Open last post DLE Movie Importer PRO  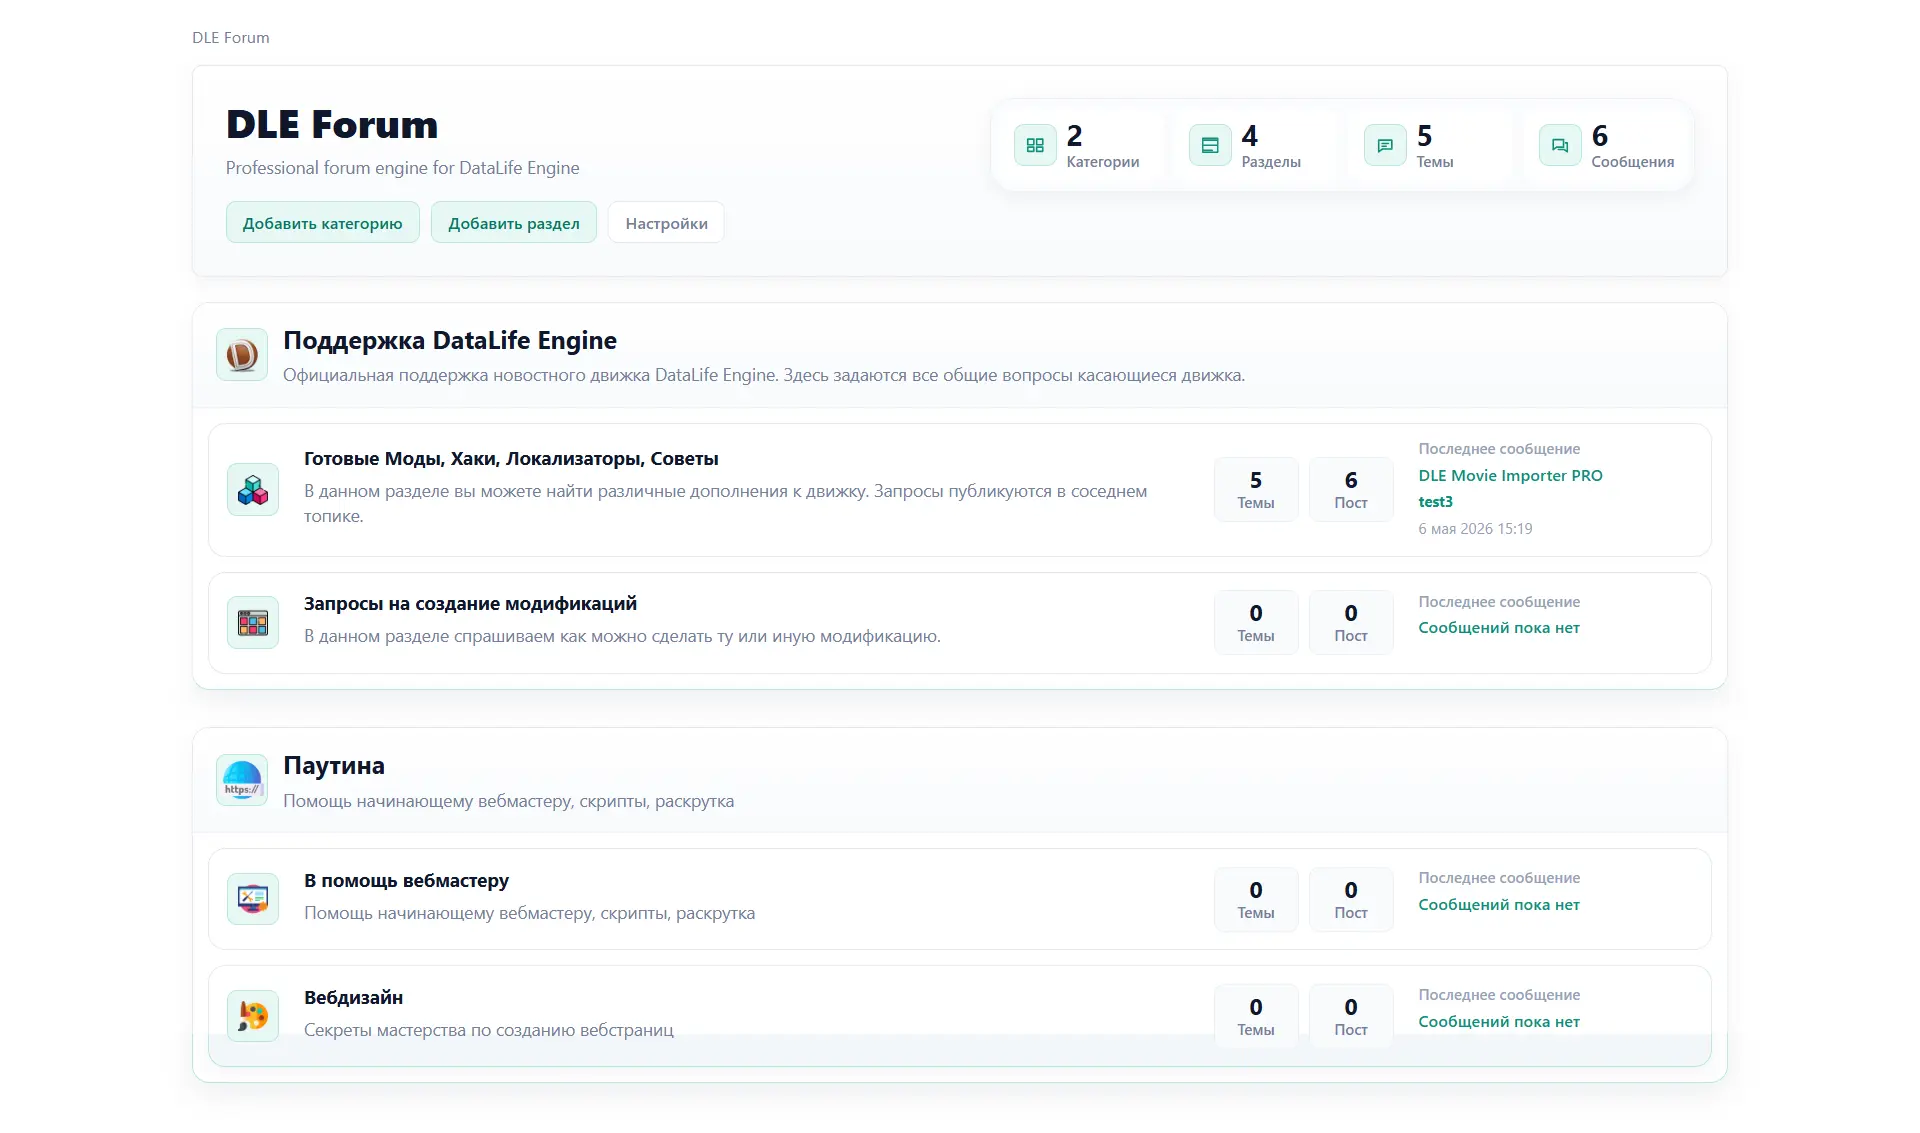point(1510,476)
